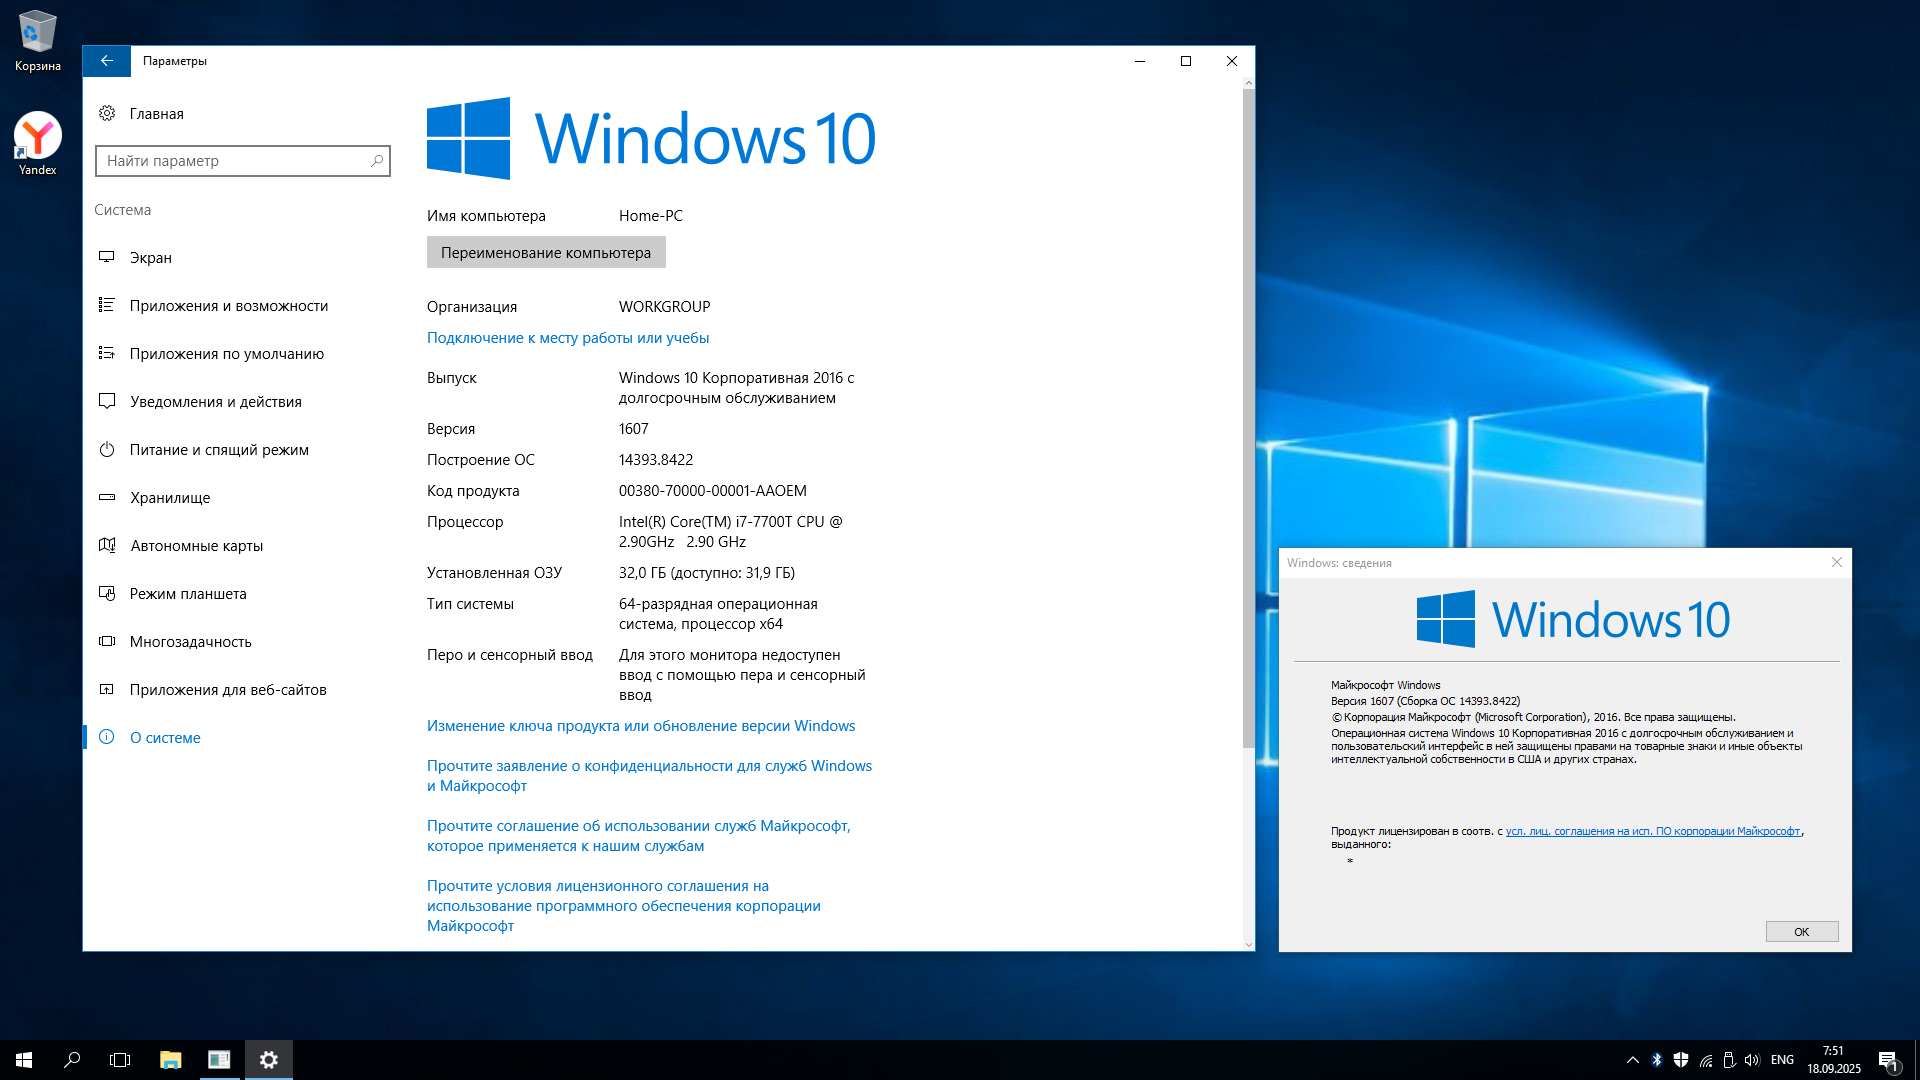Open the Главная home gear icon
Viewport: 1920px width, 1080px height.
click(107, 114)
